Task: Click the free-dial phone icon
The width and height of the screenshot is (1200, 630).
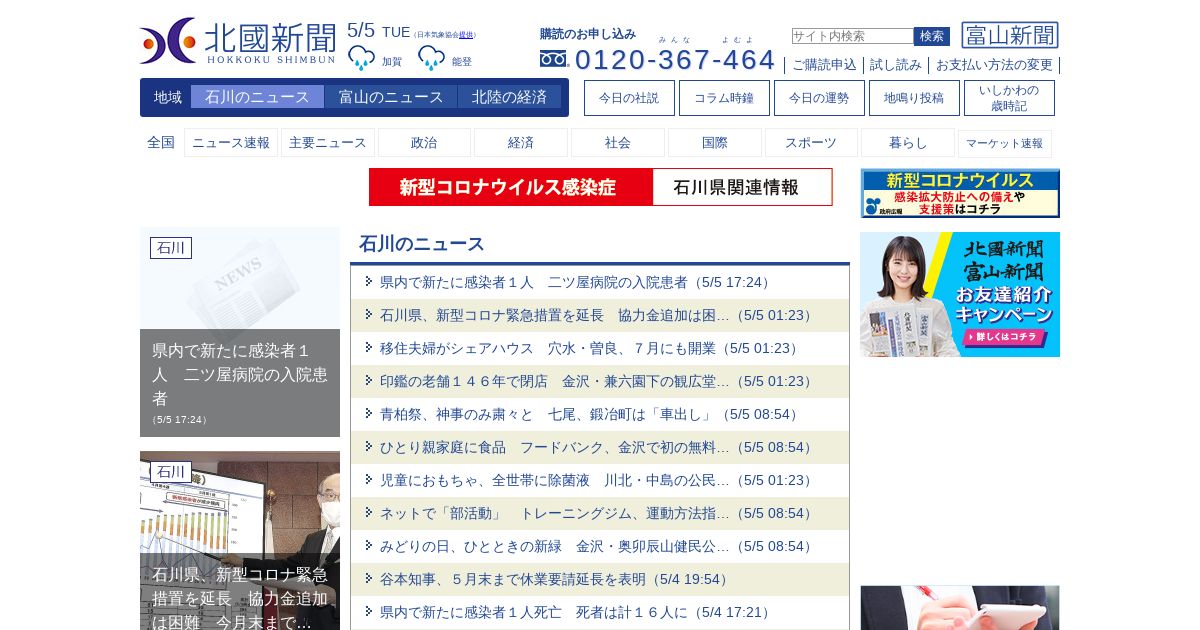Action: [x=553, y=59]
